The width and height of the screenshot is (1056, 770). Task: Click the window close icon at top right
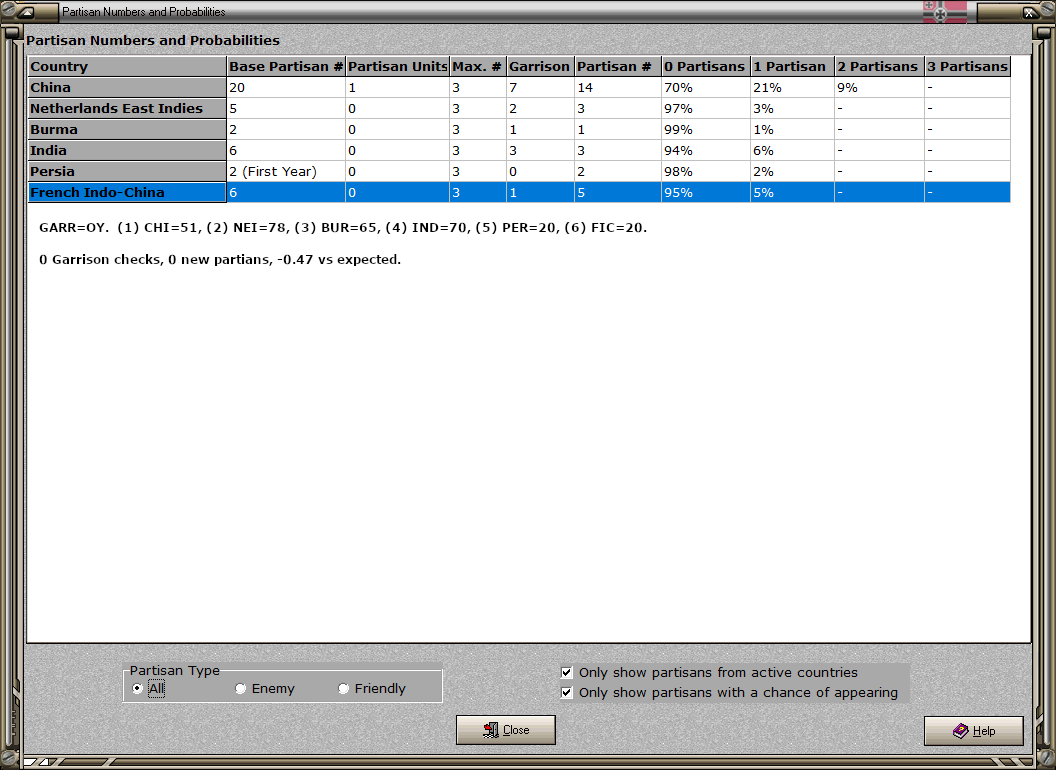tap(1030, 12)
